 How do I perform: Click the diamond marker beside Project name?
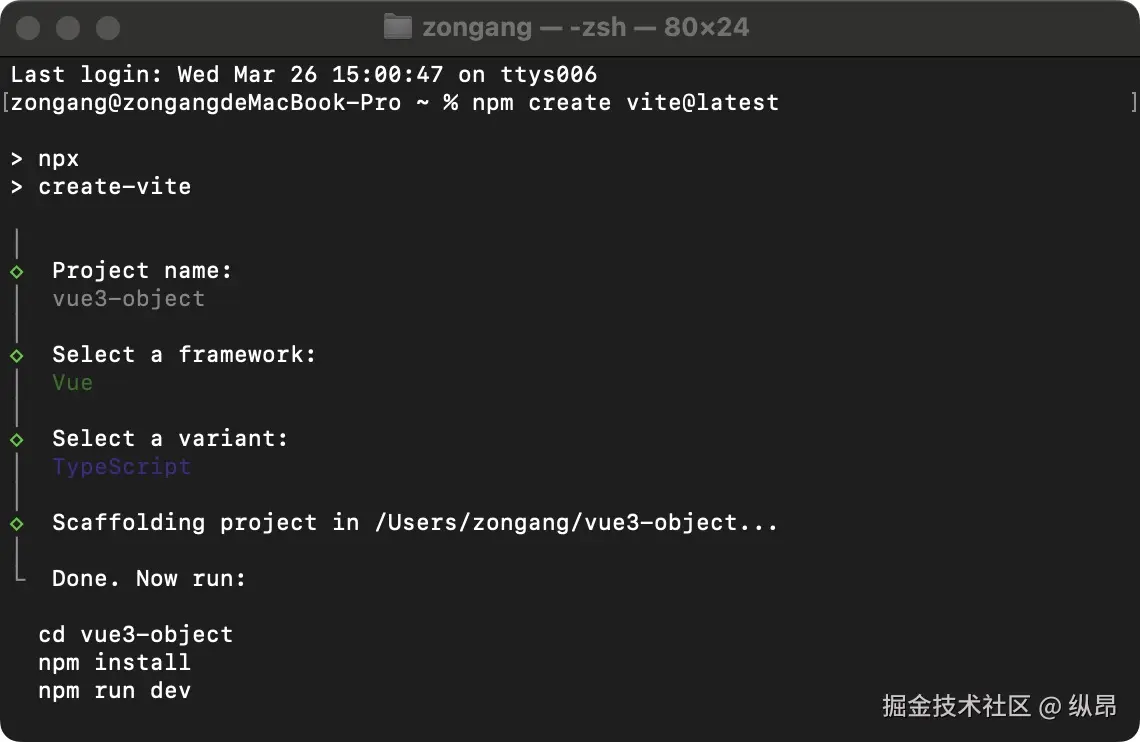pyautogui.click(x=17, y=271)
